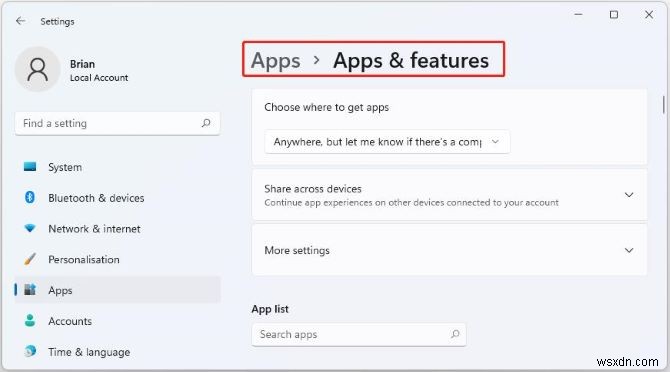Open Brian's user avatar picture
The width and height of the screenshot is (670, 372).
pyautogui.click(x=38, y=70)
